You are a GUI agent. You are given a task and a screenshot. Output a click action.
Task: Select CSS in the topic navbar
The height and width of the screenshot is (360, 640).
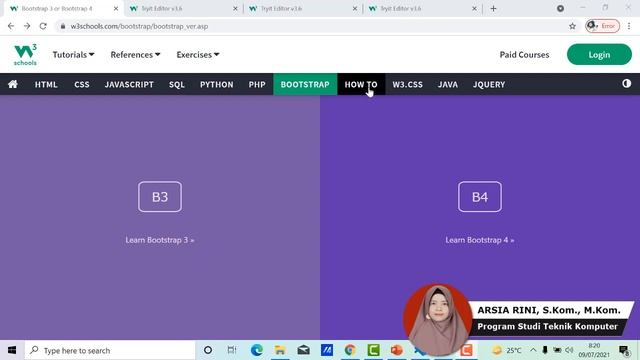82,84
